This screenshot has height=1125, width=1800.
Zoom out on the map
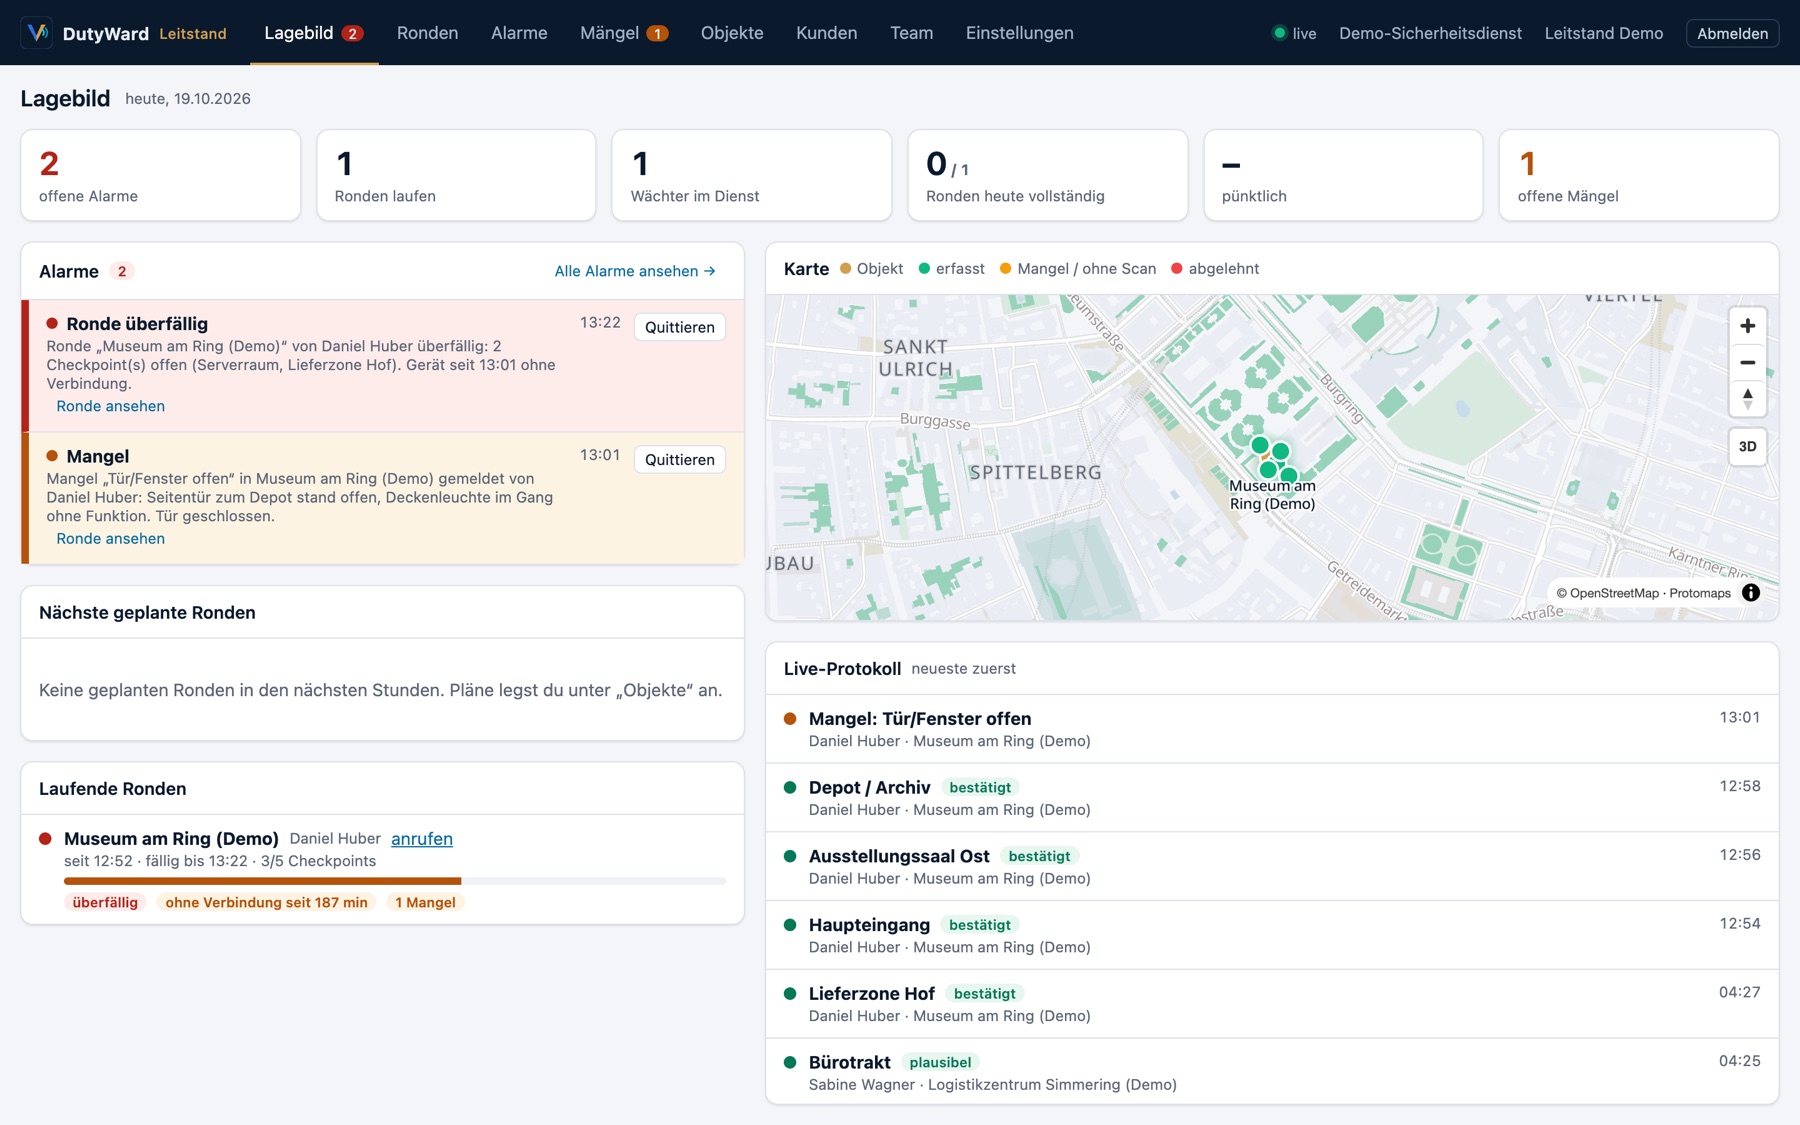[x=1747, y=363]
